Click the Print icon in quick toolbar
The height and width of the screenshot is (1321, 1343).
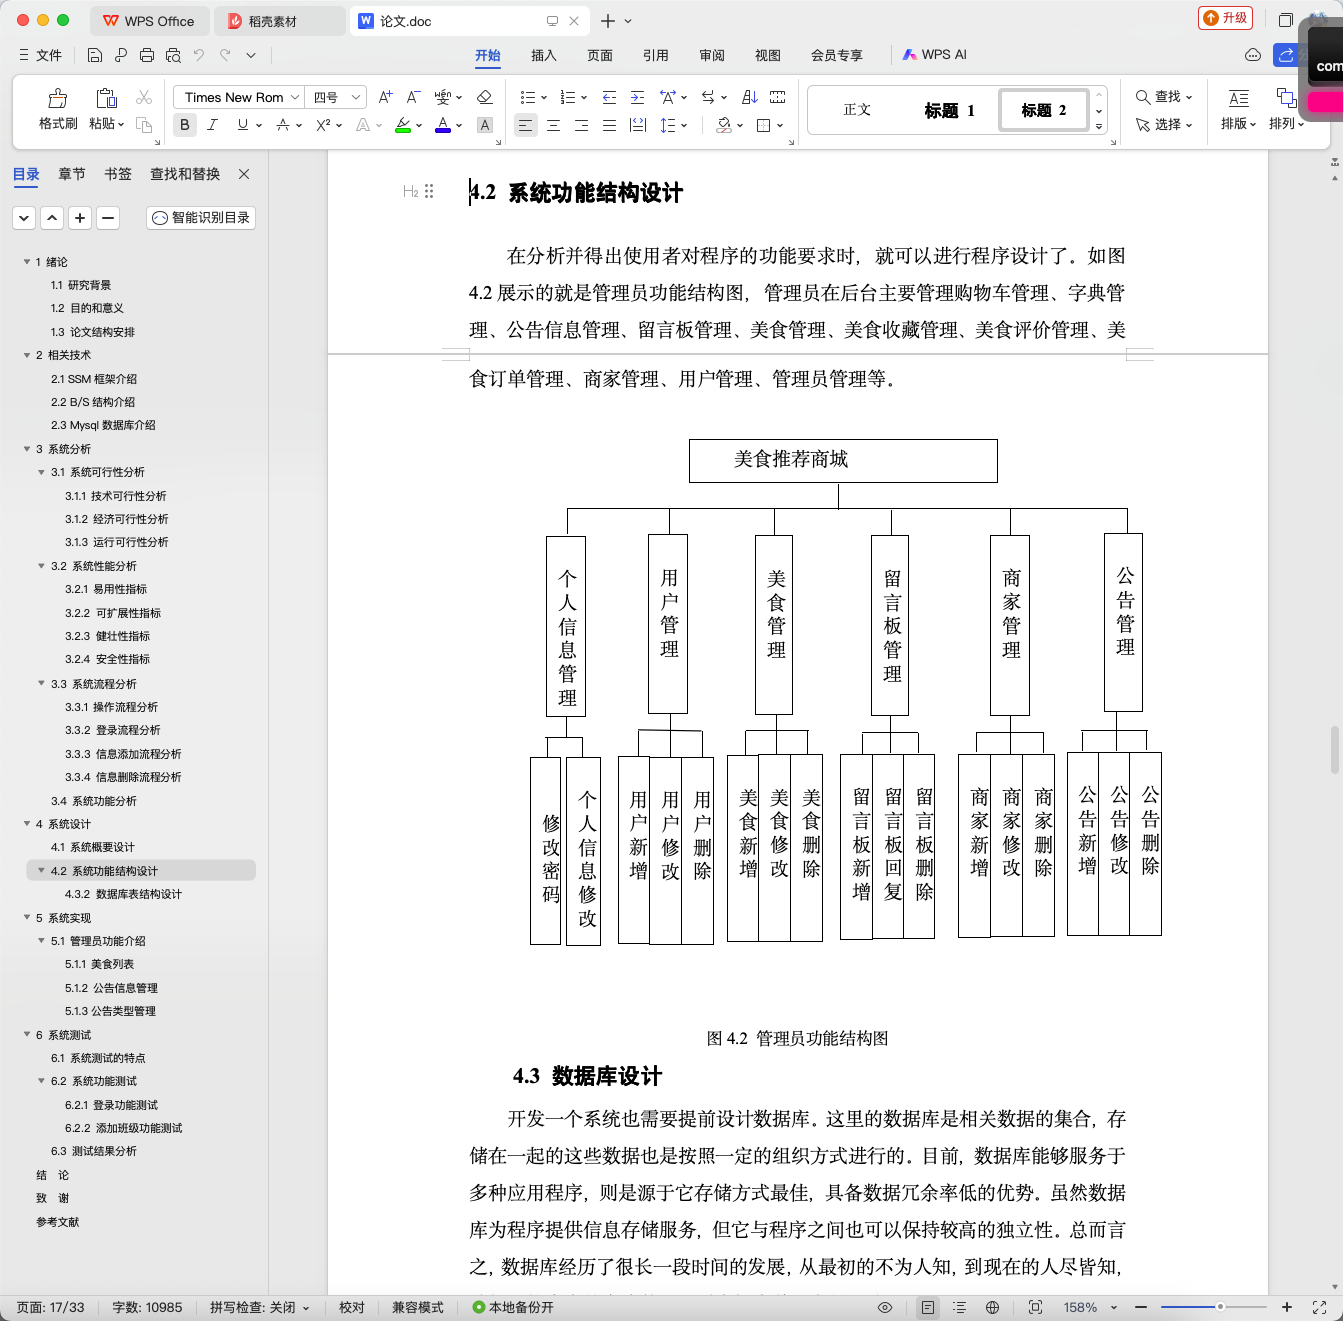click(x=147, y=55)
